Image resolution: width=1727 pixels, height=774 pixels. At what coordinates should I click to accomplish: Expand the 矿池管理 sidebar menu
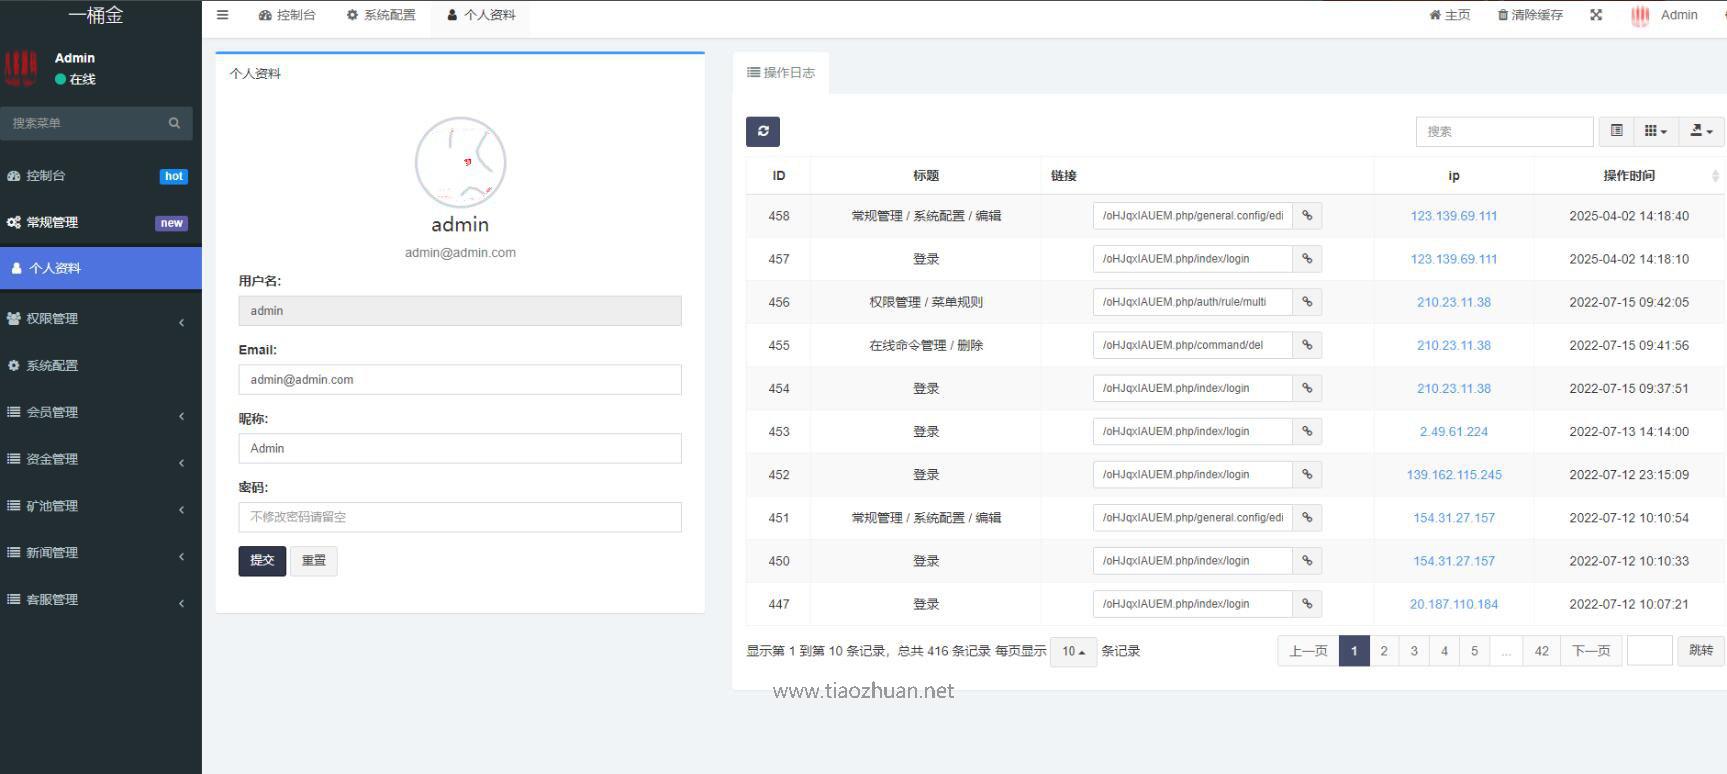point(101,506)
